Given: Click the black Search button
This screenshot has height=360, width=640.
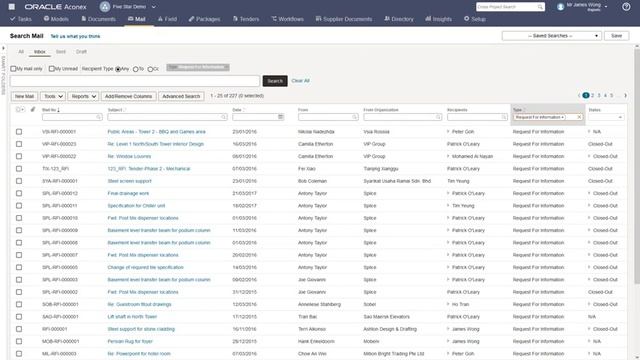Looking at the screenshot, I should point(275,81).
